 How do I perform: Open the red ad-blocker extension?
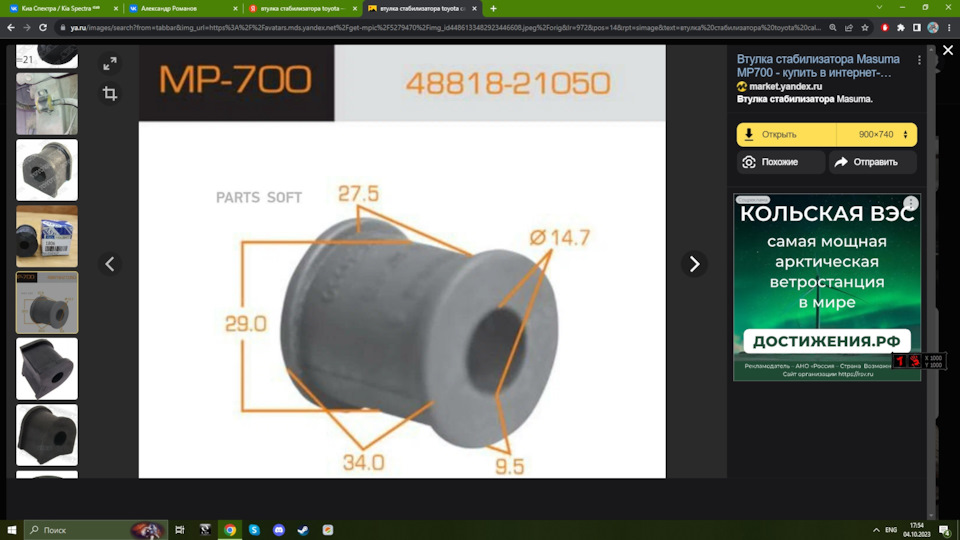(x=885, y=28)
